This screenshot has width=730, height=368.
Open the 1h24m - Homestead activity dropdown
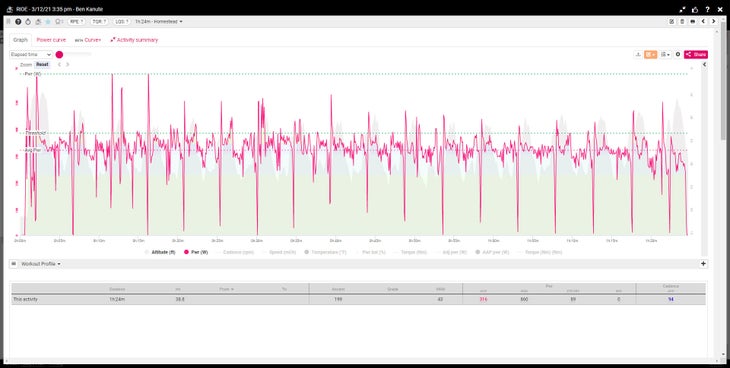159,21
